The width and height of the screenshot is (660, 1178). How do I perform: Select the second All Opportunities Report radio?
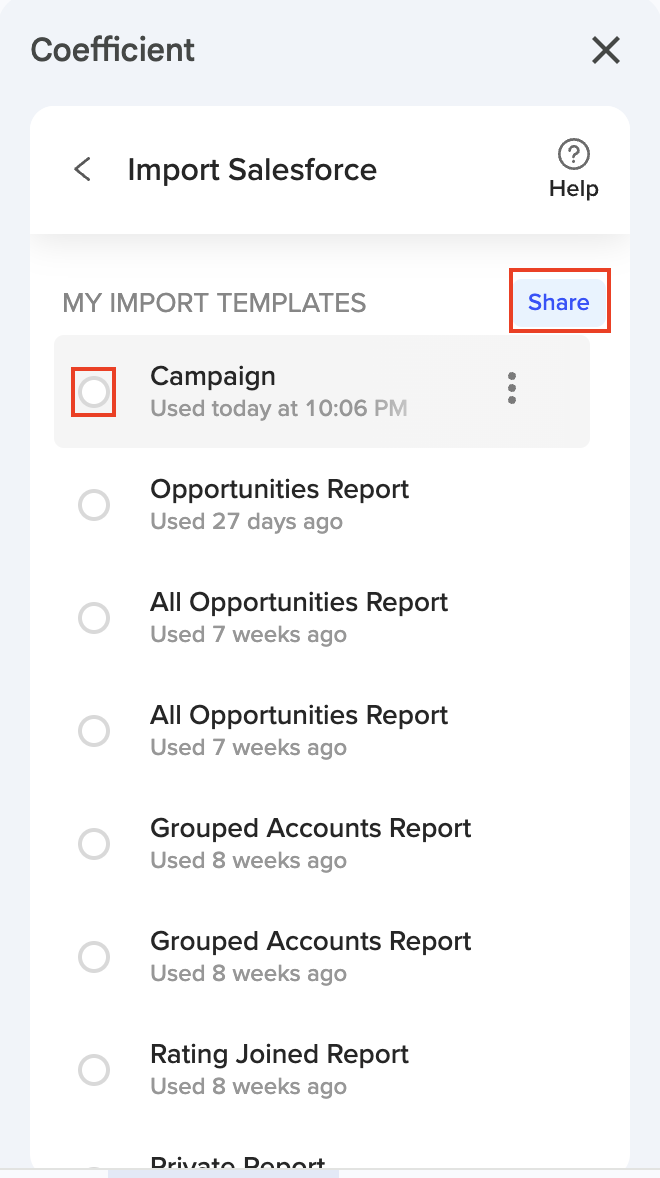click(94, 731)
